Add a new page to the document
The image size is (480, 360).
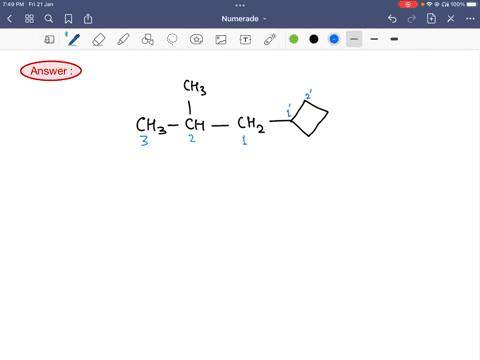[x=431, y=19]
